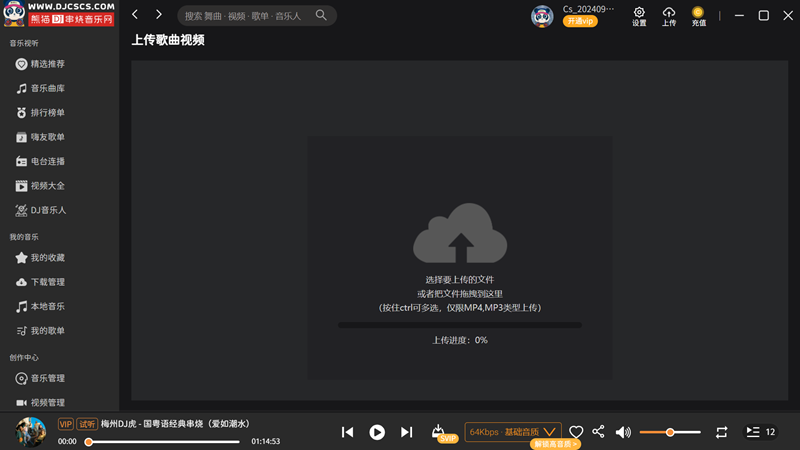Screen dimensions: 800x450
Task: Click the star icon beside 我的收藏
Action: (x=21, y=258)
